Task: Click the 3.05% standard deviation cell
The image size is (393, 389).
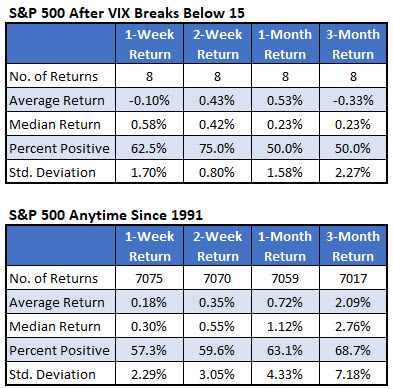Action: [x=217, y=374]
